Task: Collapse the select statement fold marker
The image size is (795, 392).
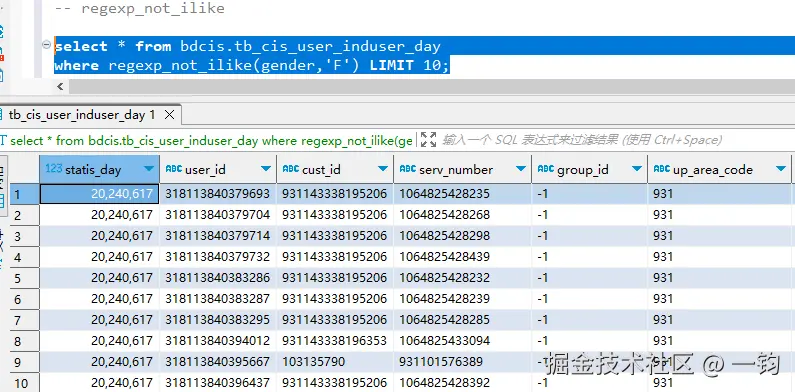Action: pos(46,45)
